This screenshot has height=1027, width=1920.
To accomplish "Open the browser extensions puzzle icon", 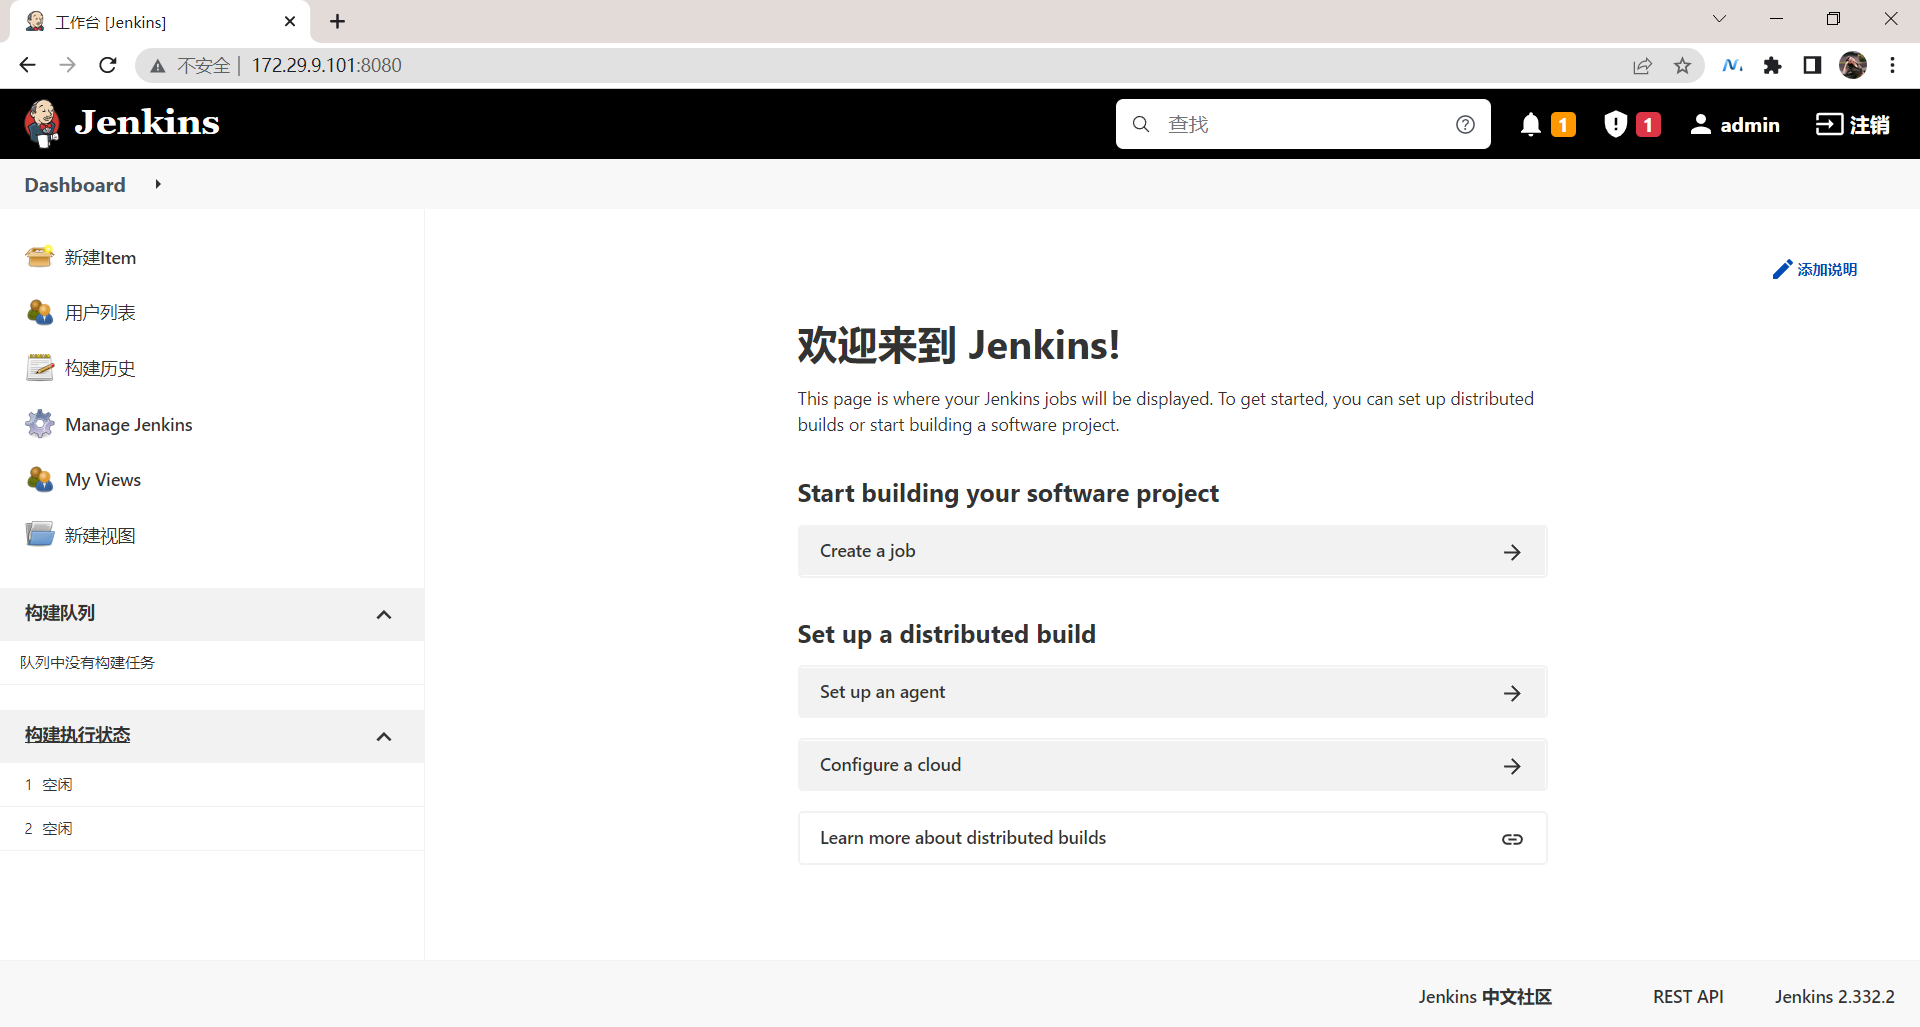I will coord(1772,65).
